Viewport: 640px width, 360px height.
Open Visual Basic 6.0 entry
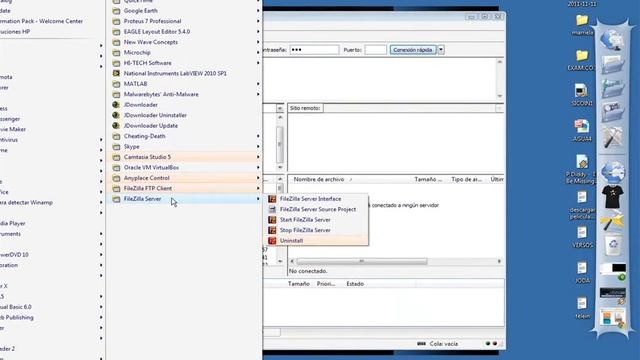click(x=16, y=307)
